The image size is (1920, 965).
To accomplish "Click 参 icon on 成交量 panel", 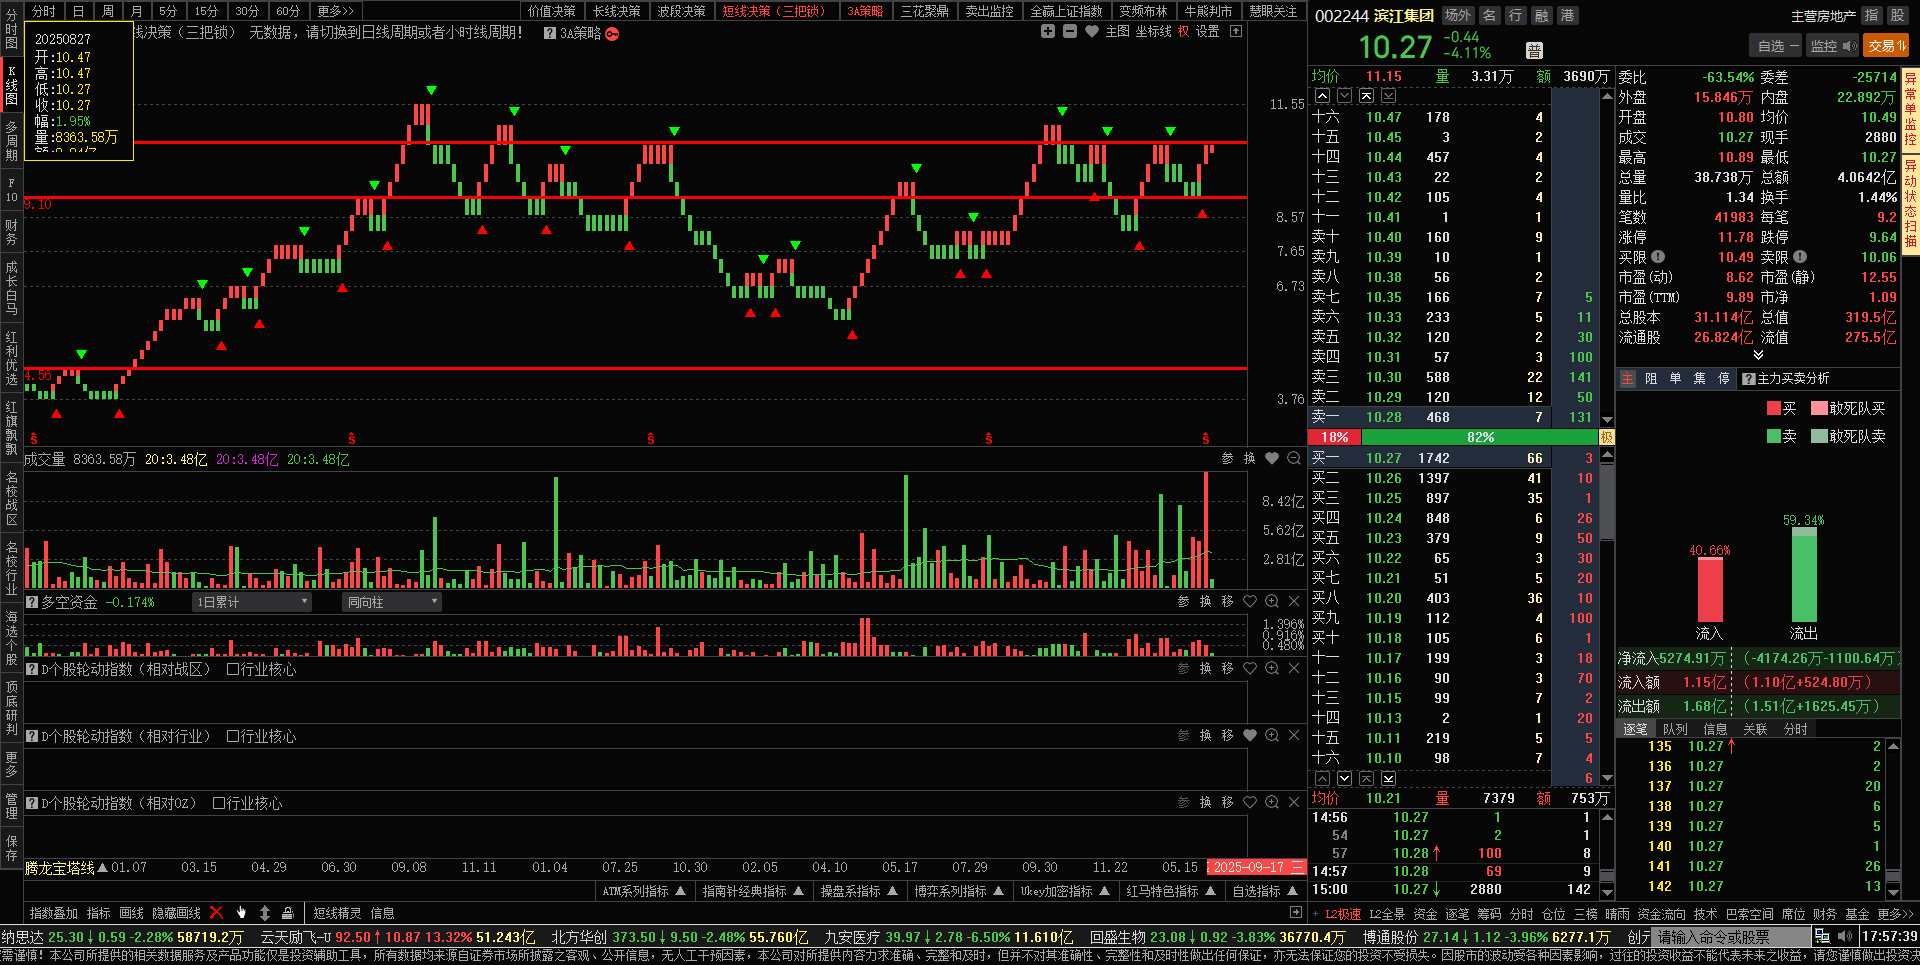I will (x=1228, y=458).
